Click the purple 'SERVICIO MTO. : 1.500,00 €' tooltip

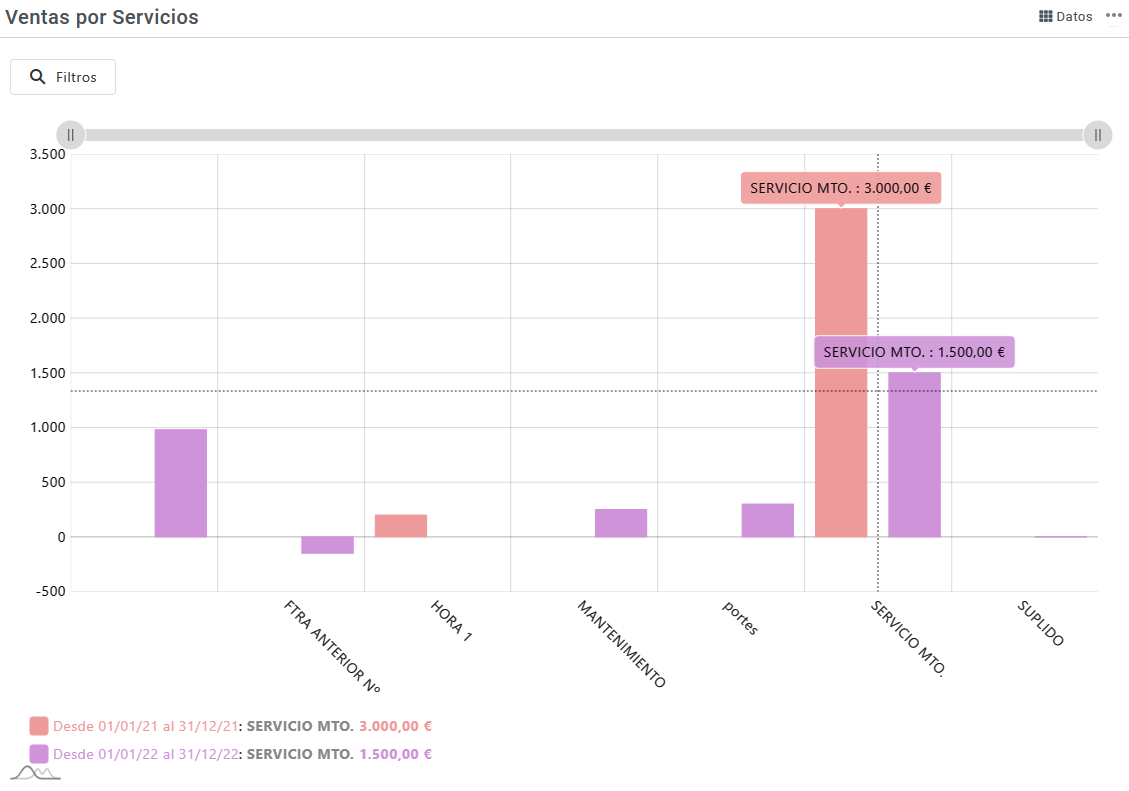[x=914, y=352]
